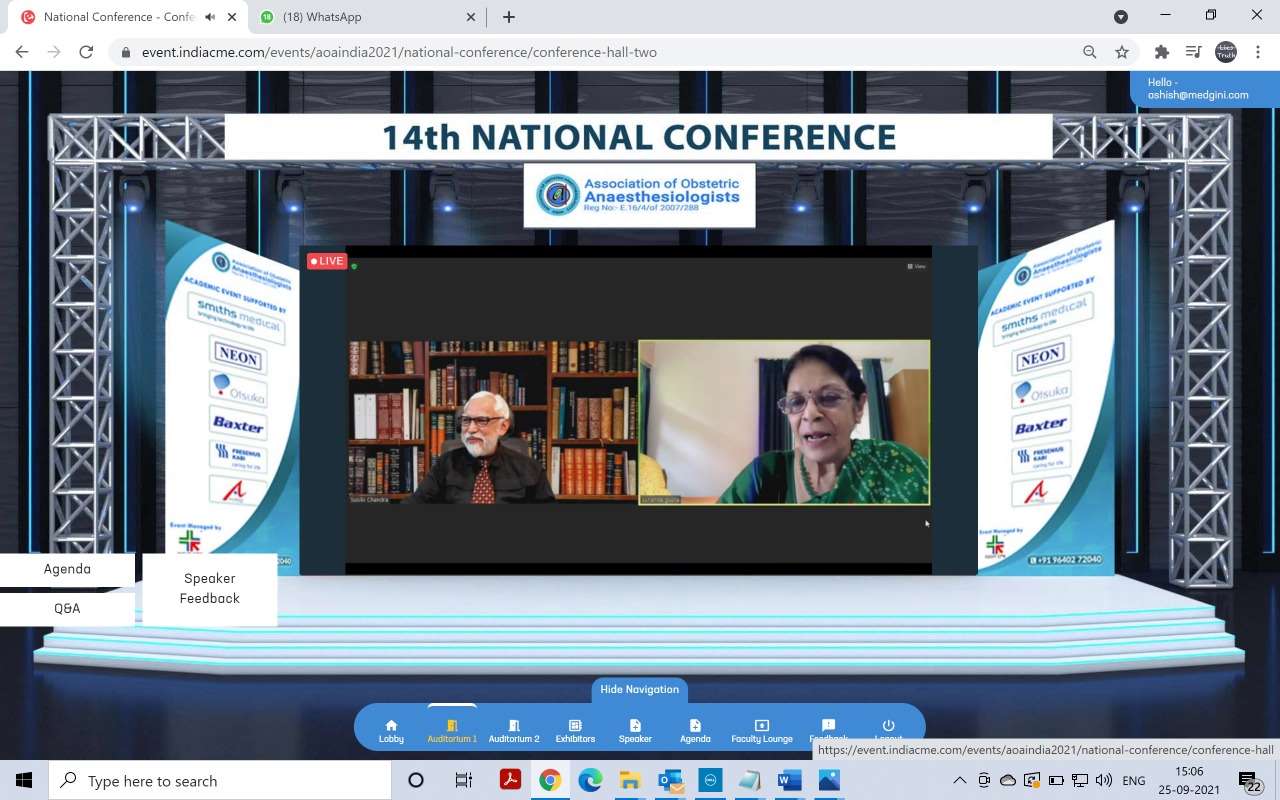Hide Navigation bar
The width and height of the screenshot is (1280, 800).
tap(639, 690)
